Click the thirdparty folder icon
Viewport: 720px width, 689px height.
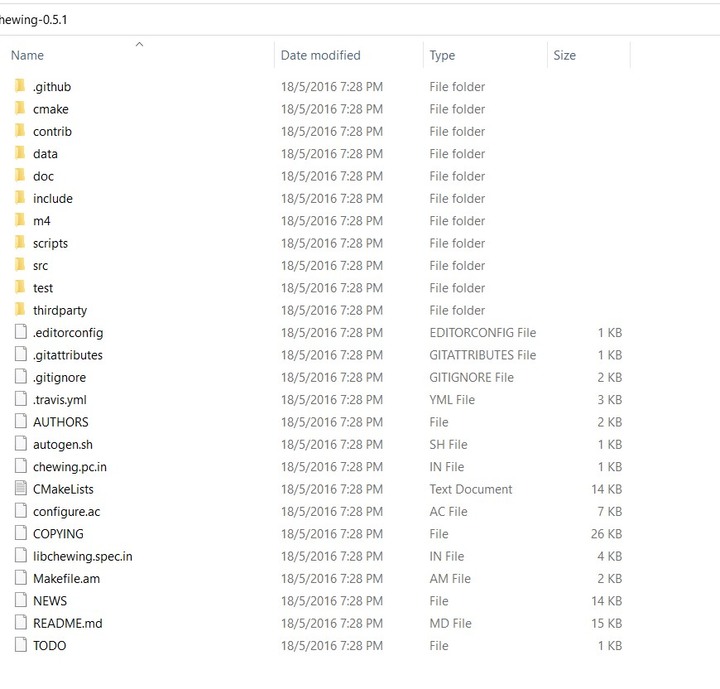[20, 310]
